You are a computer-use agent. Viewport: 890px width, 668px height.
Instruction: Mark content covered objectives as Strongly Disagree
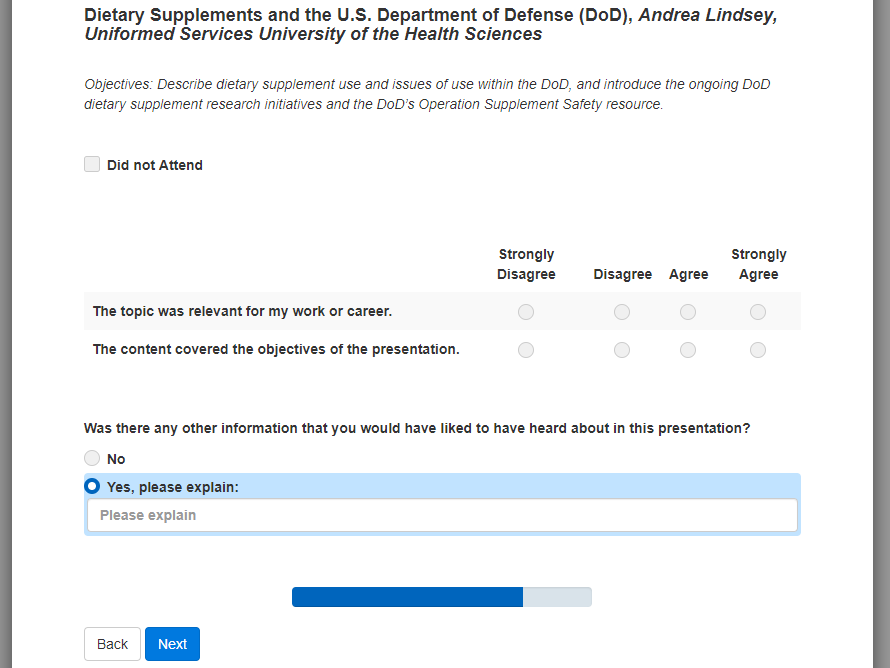tap(526, 350)
